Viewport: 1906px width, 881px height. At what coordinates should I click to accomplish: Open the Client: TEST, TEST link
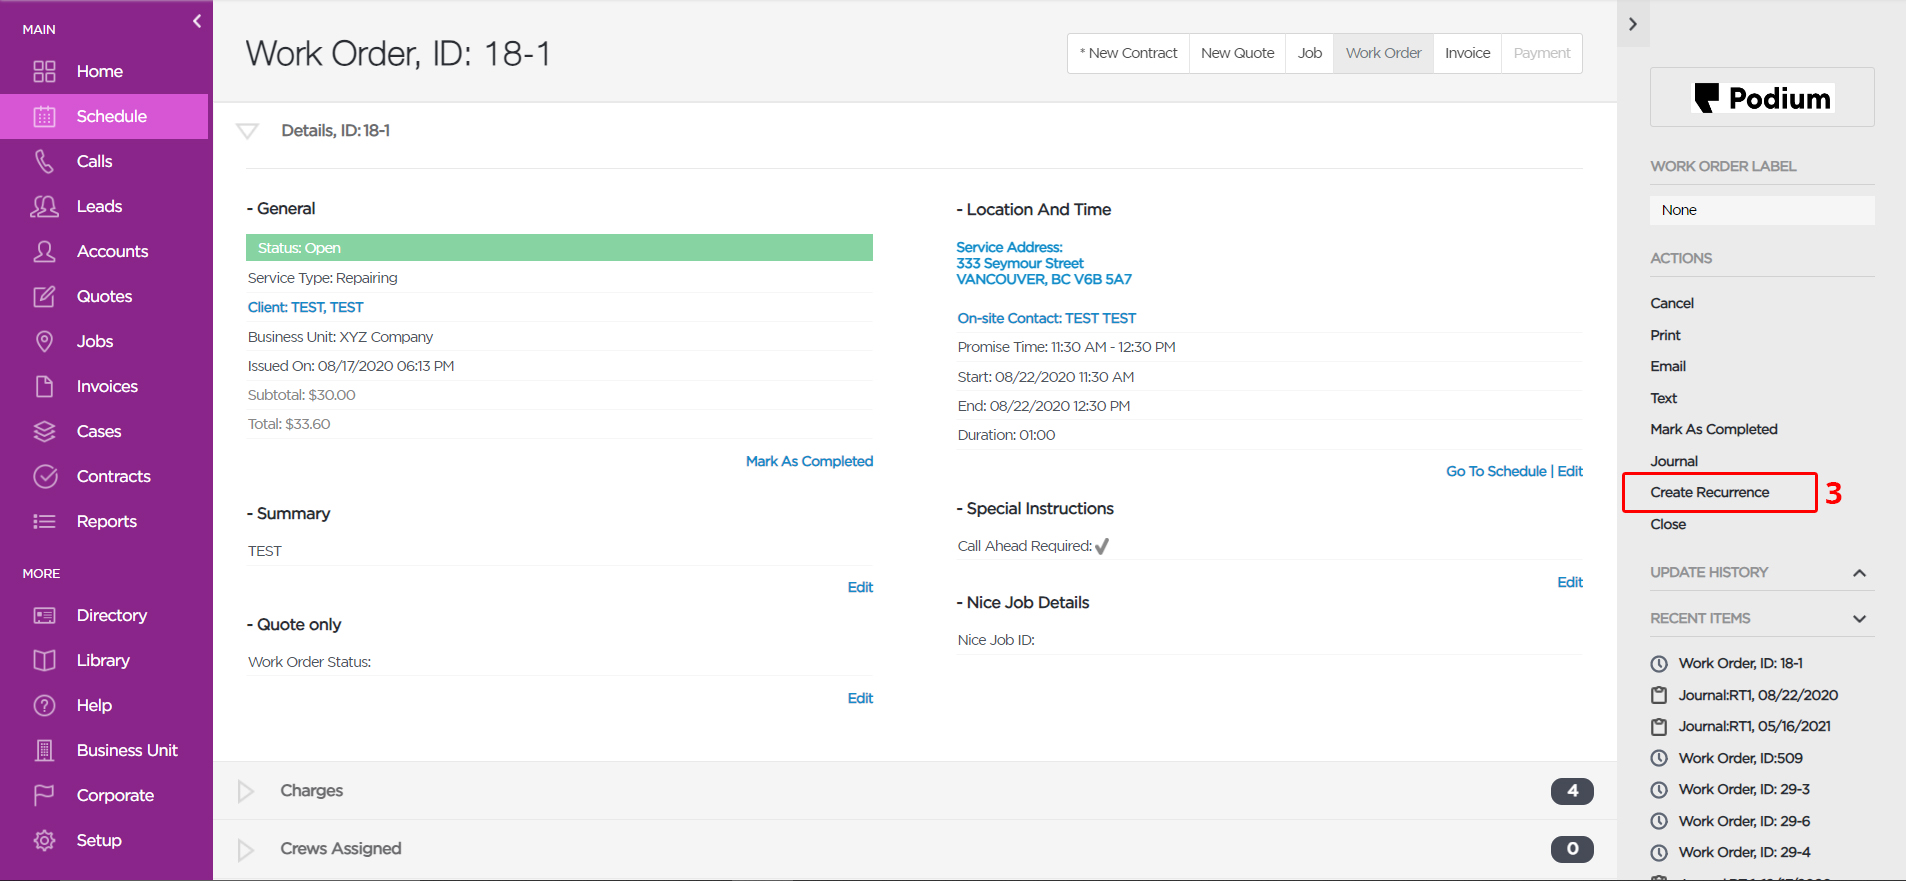point(305,307)
